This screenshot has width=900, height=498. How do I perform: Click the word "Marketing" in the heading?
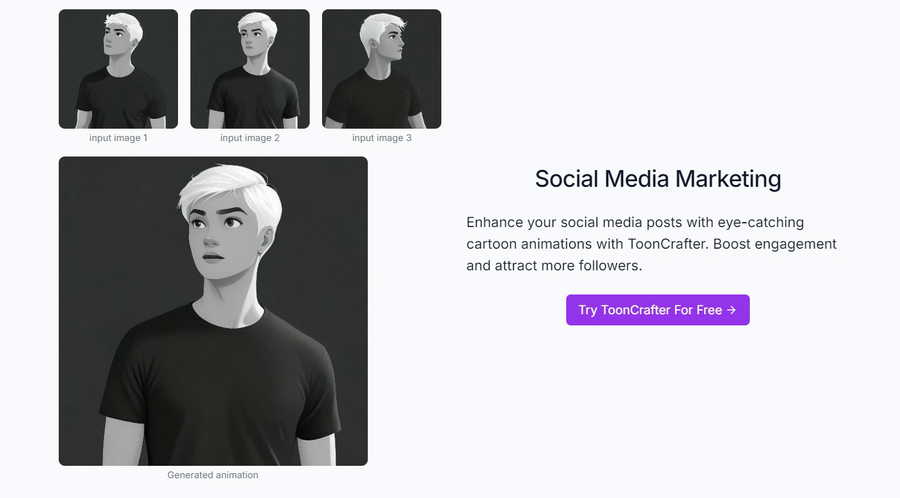tap(728, 178)
